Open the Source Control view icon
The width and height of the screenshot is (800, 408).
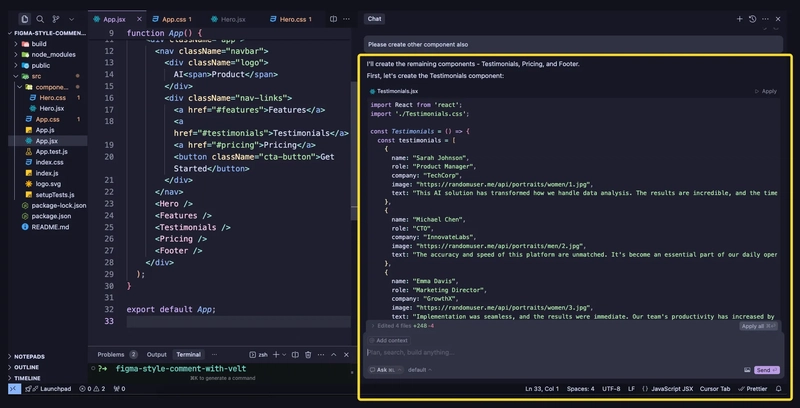click(x=56, y=19)
